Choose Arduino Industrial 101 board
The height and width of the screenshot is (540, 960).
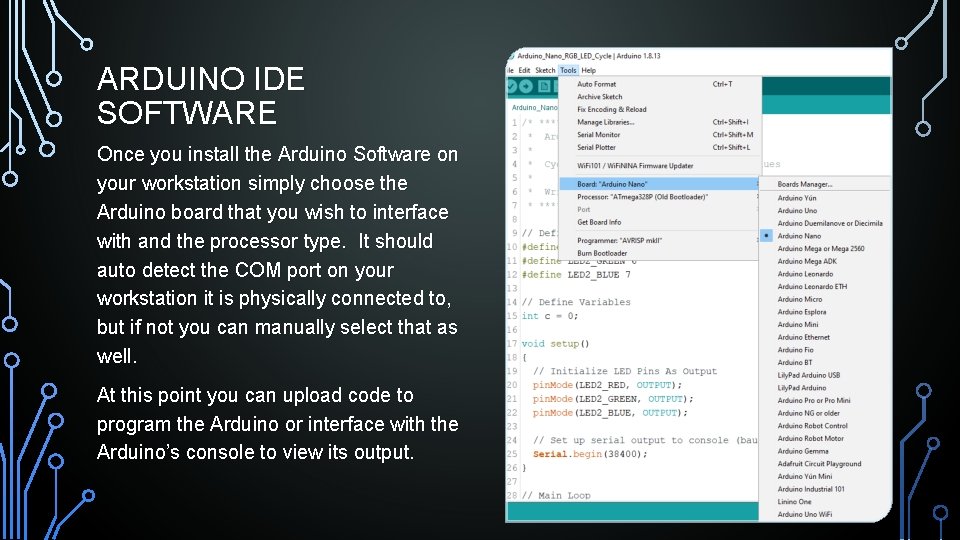click(x=825, y=489)
